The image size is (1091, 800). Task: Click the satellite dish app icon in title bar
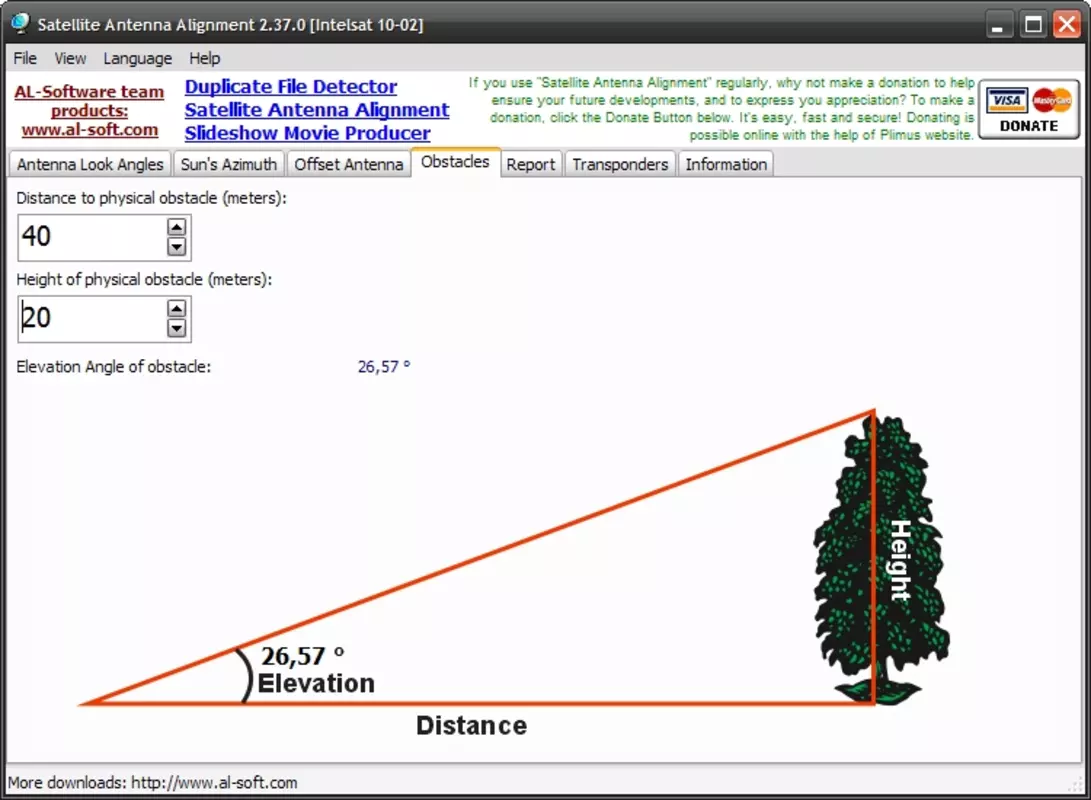[21, 23]
